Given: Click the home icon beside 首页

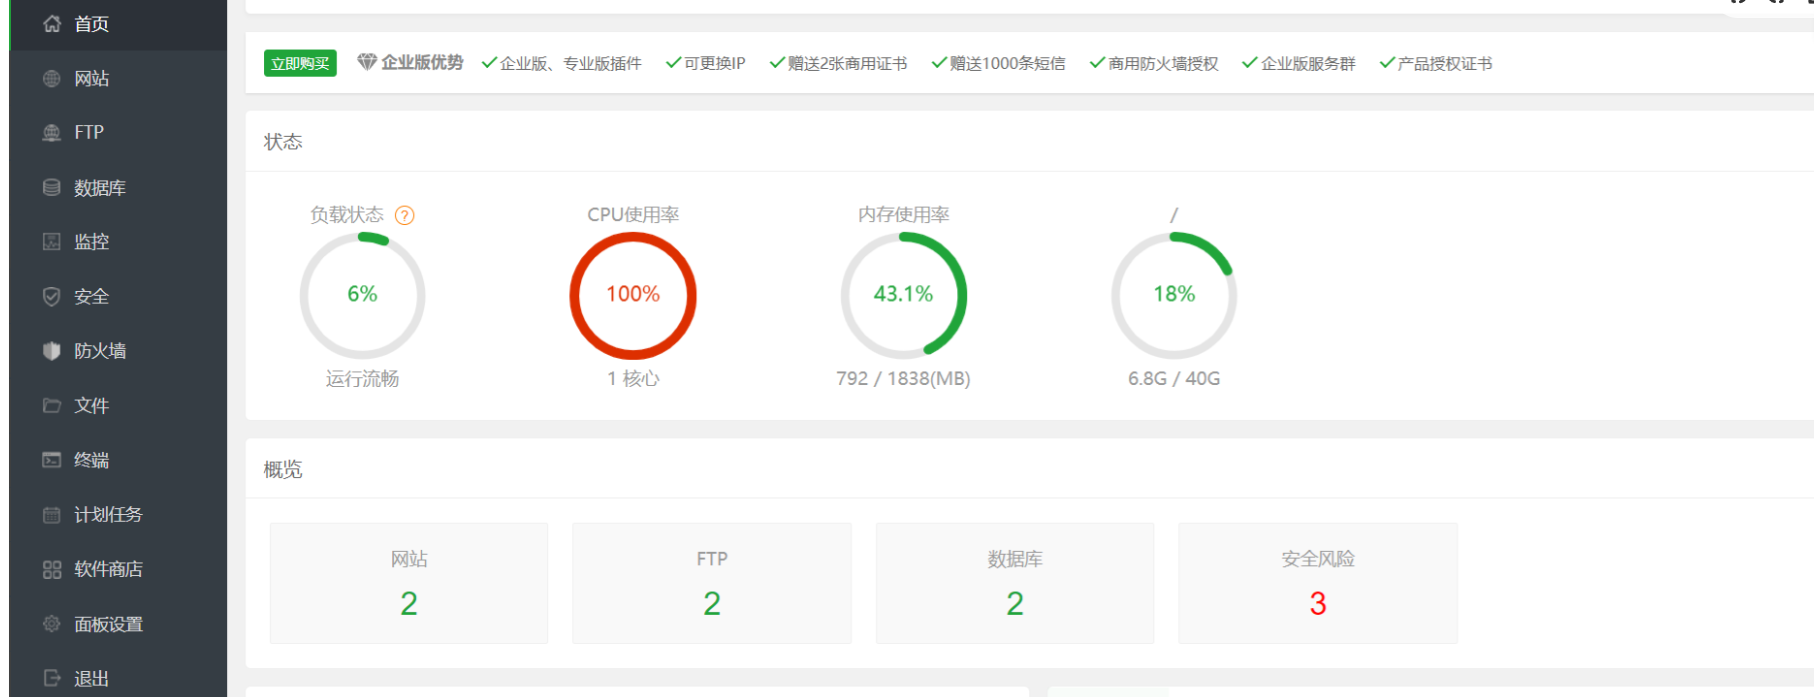Looking at the screenshot, I should [x=52, y=23].
